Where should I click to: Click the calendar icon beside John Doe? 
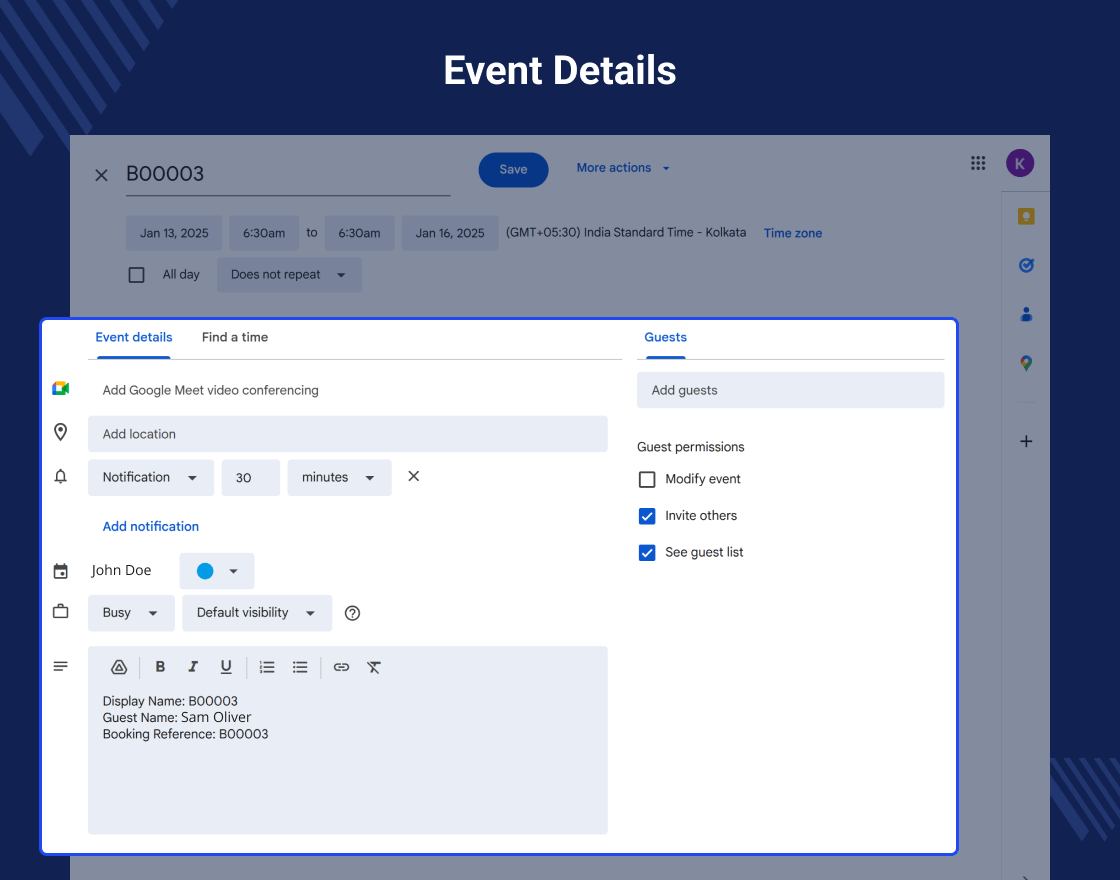coord(61,571)
